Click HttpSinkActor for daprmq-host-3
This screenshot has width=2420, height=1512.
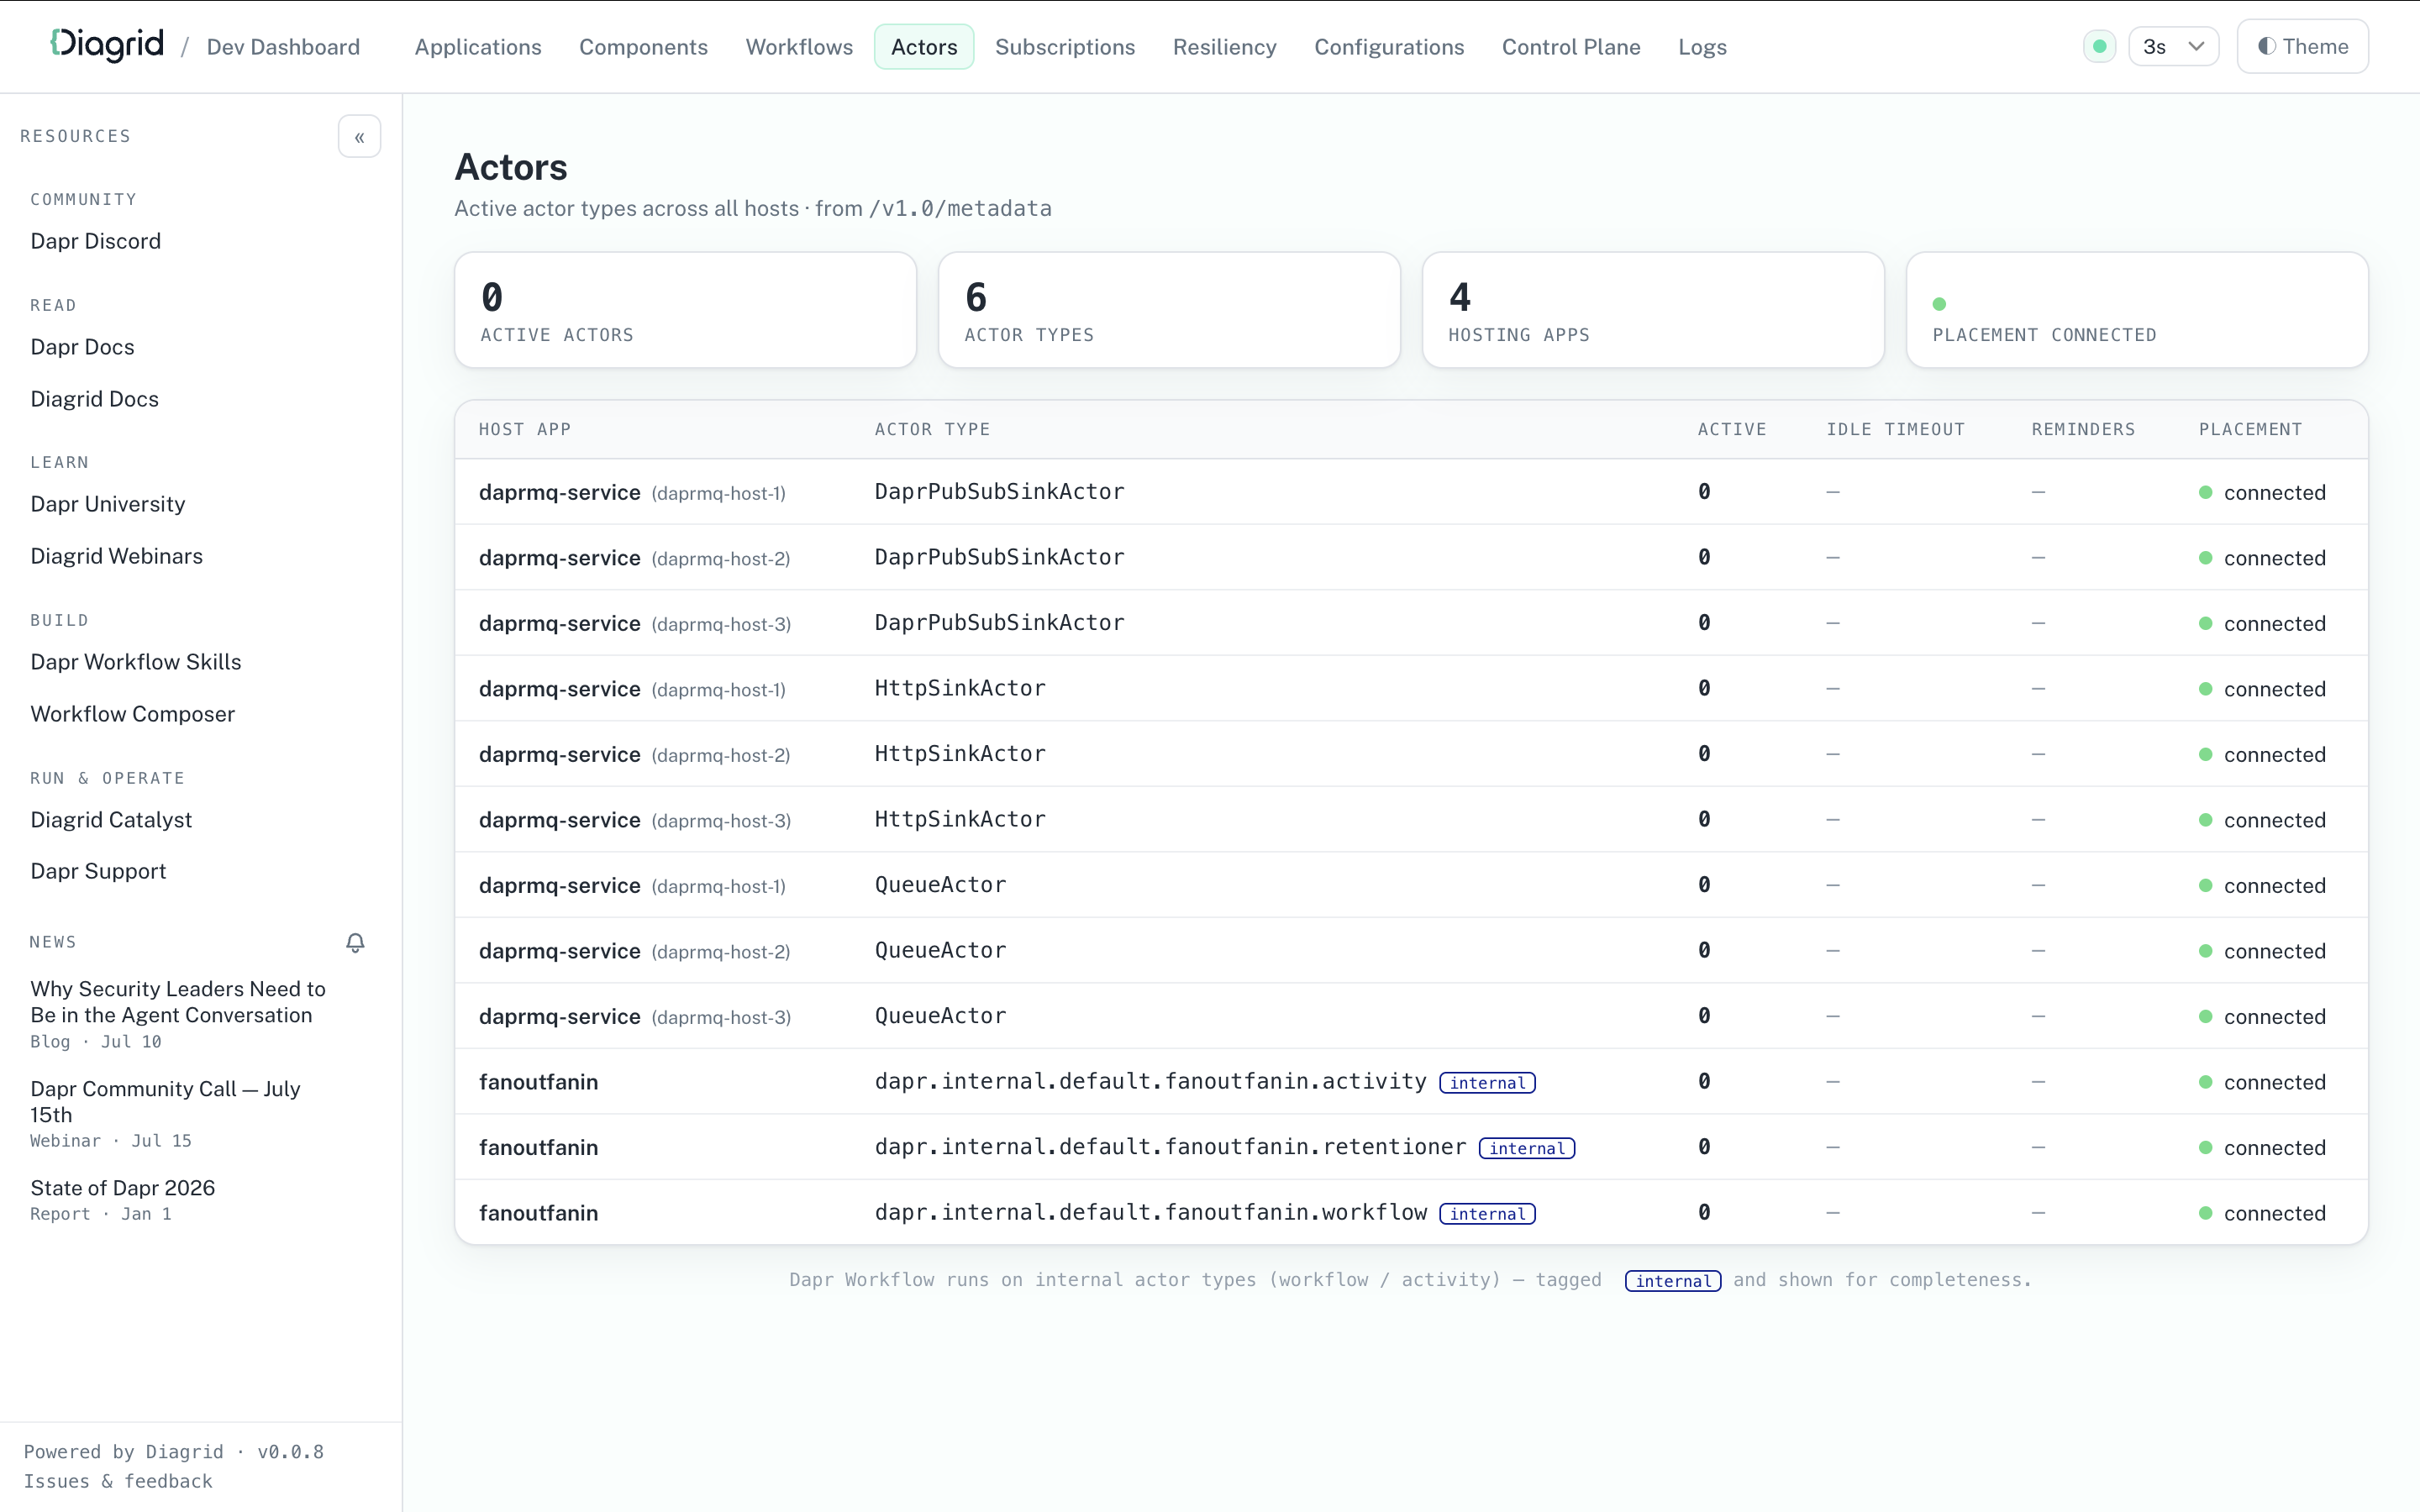click(x=960, y=819)
